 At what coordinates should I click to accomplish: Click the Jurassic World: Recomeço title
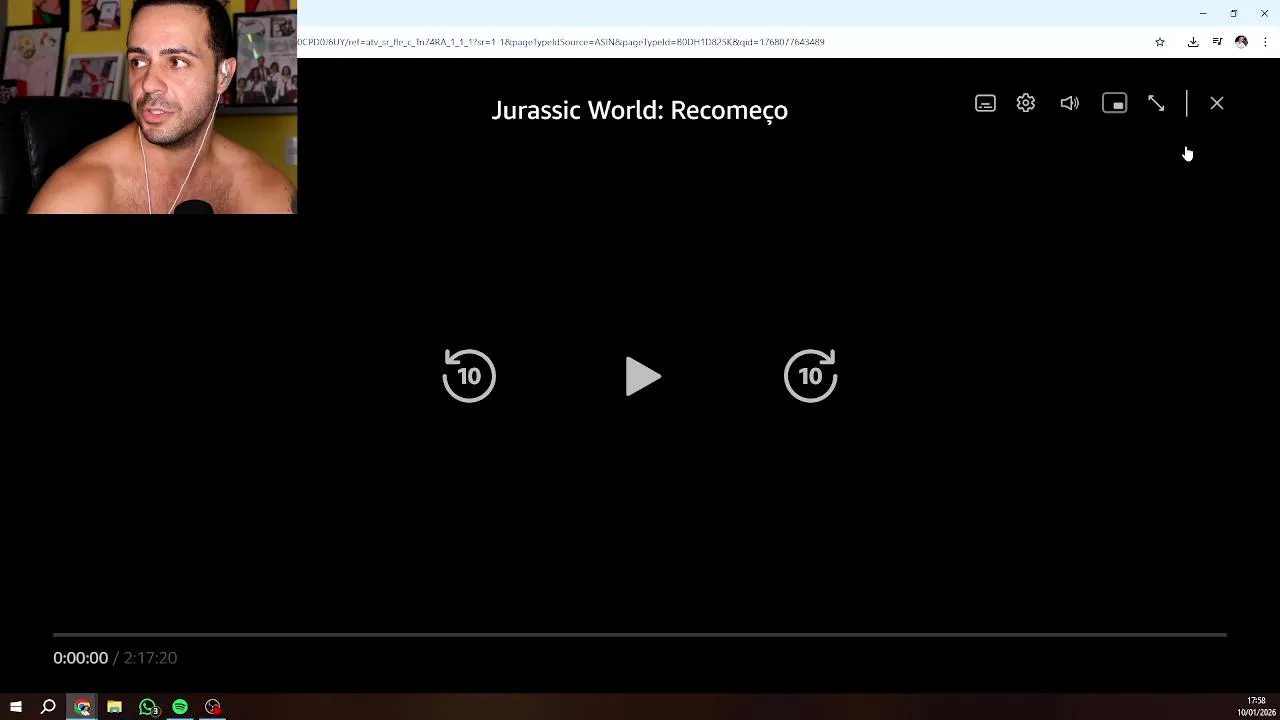(x=640, y=110)
